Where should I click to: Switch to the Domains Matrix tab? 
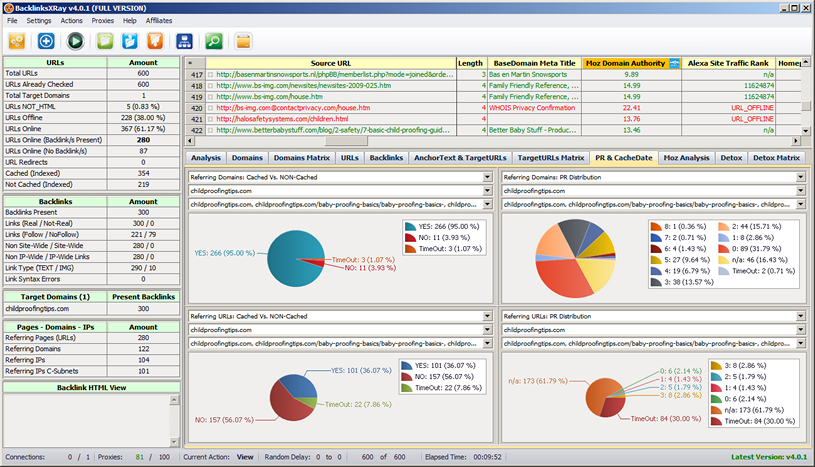pyautogui.click(x=302, y=158)
